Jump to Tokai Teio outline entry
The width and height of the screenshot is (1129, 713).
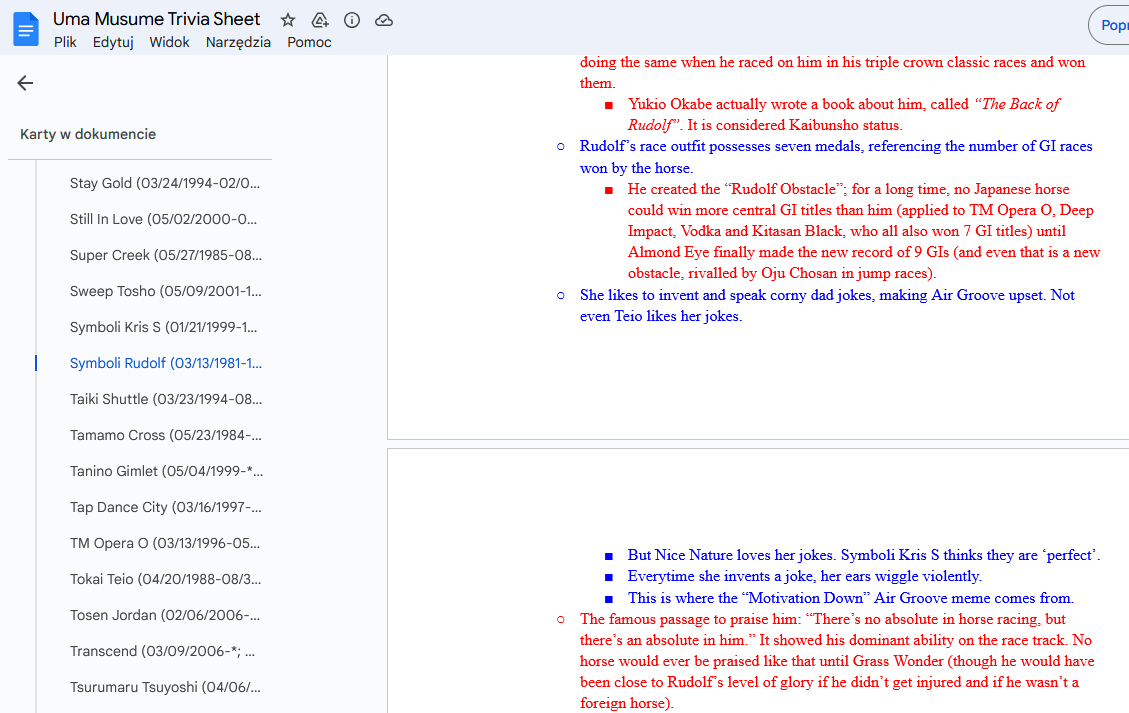(x=166, y=579)
